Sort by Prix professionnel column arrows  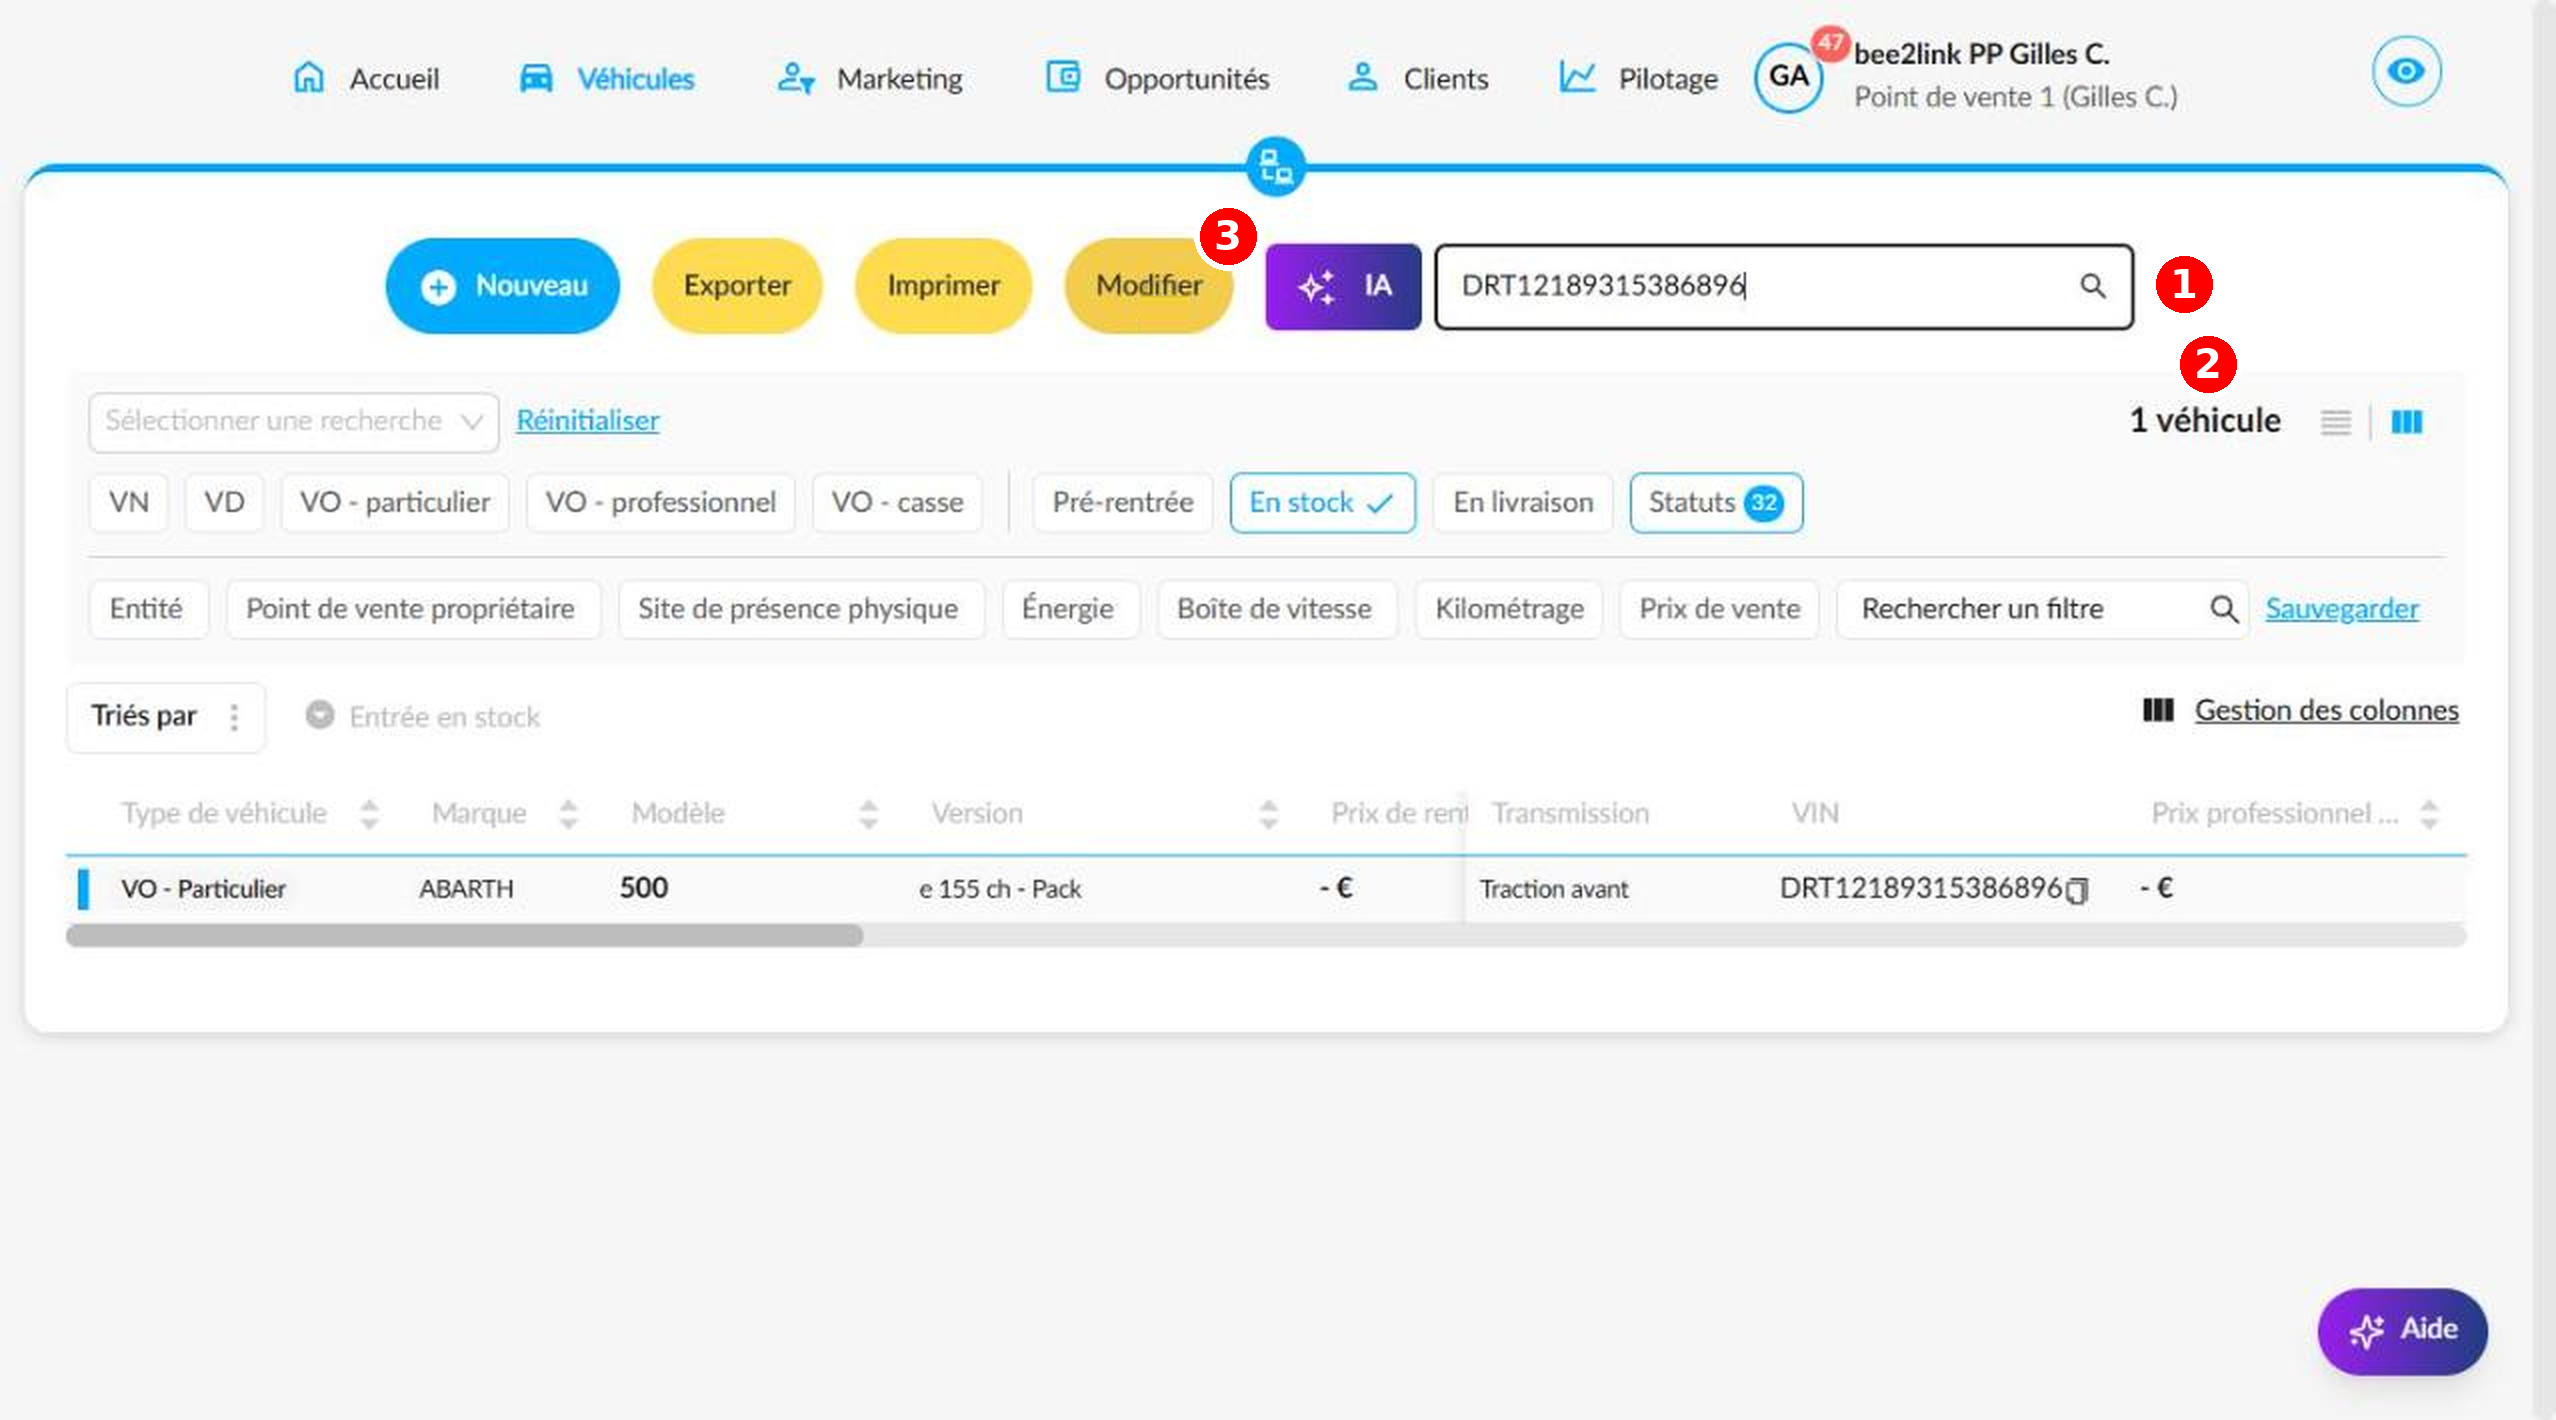[x=2428, y=814]
